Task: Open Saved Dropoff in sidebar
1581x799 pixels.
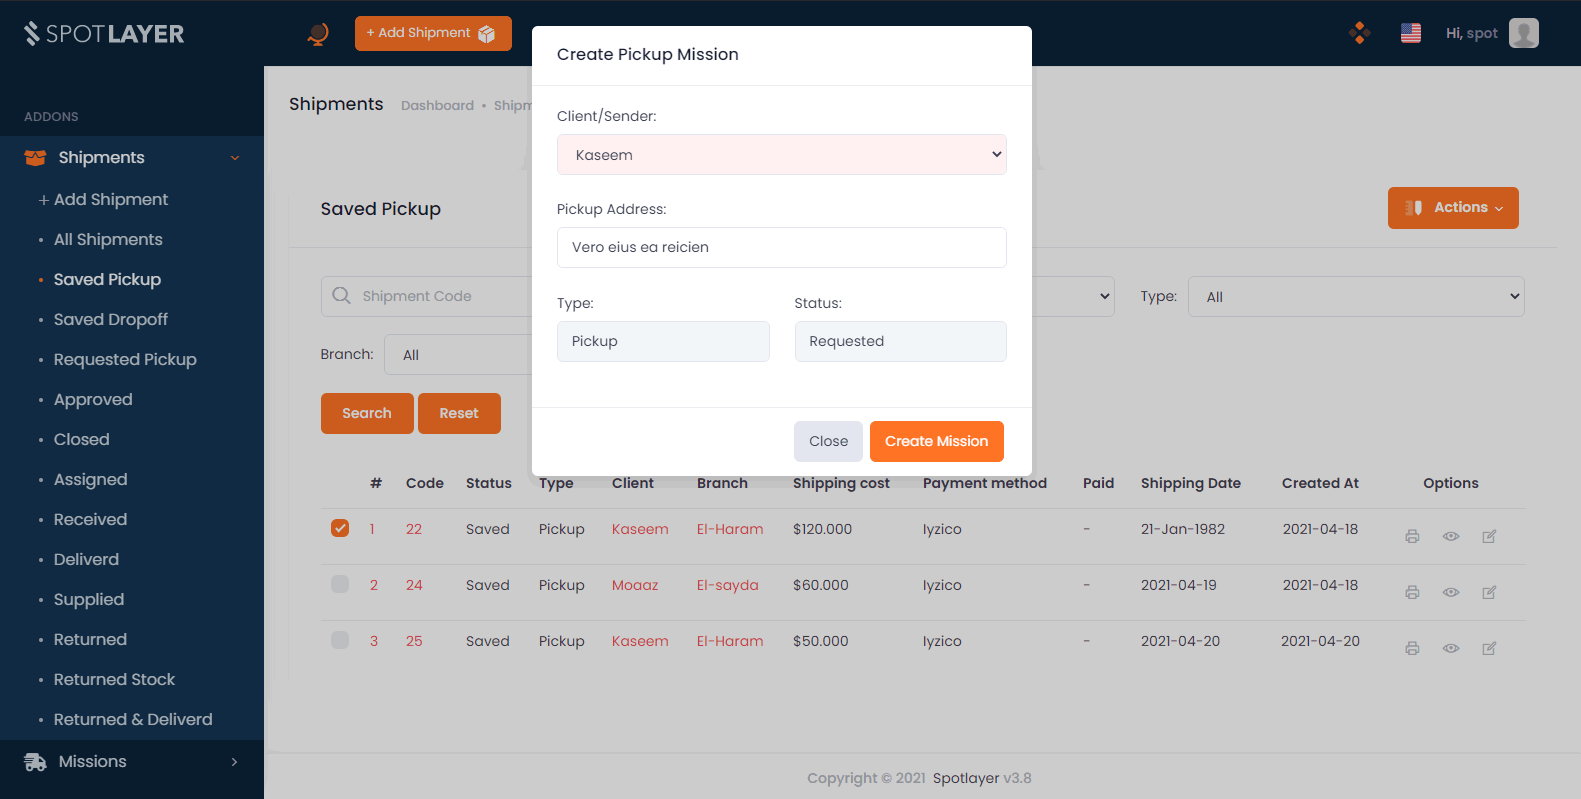Action: [x=111, y=320]
